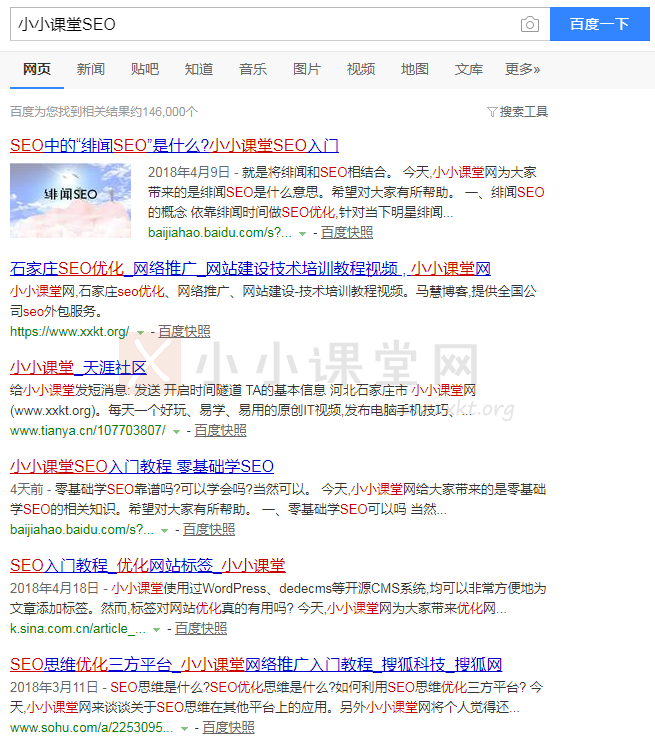Expand arrow next to tianya.cn URL
This screenshot has height=741, width=655.
coord(176,431)
